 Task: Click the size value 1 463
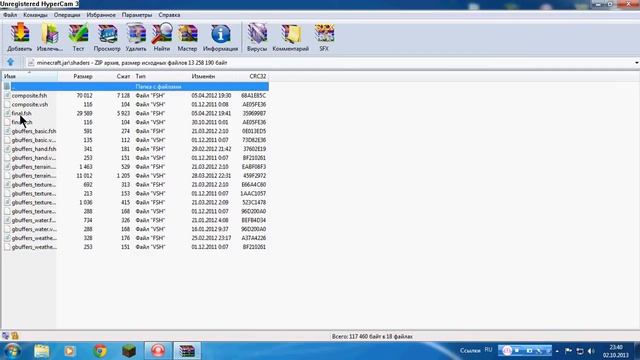coord(86,167)
